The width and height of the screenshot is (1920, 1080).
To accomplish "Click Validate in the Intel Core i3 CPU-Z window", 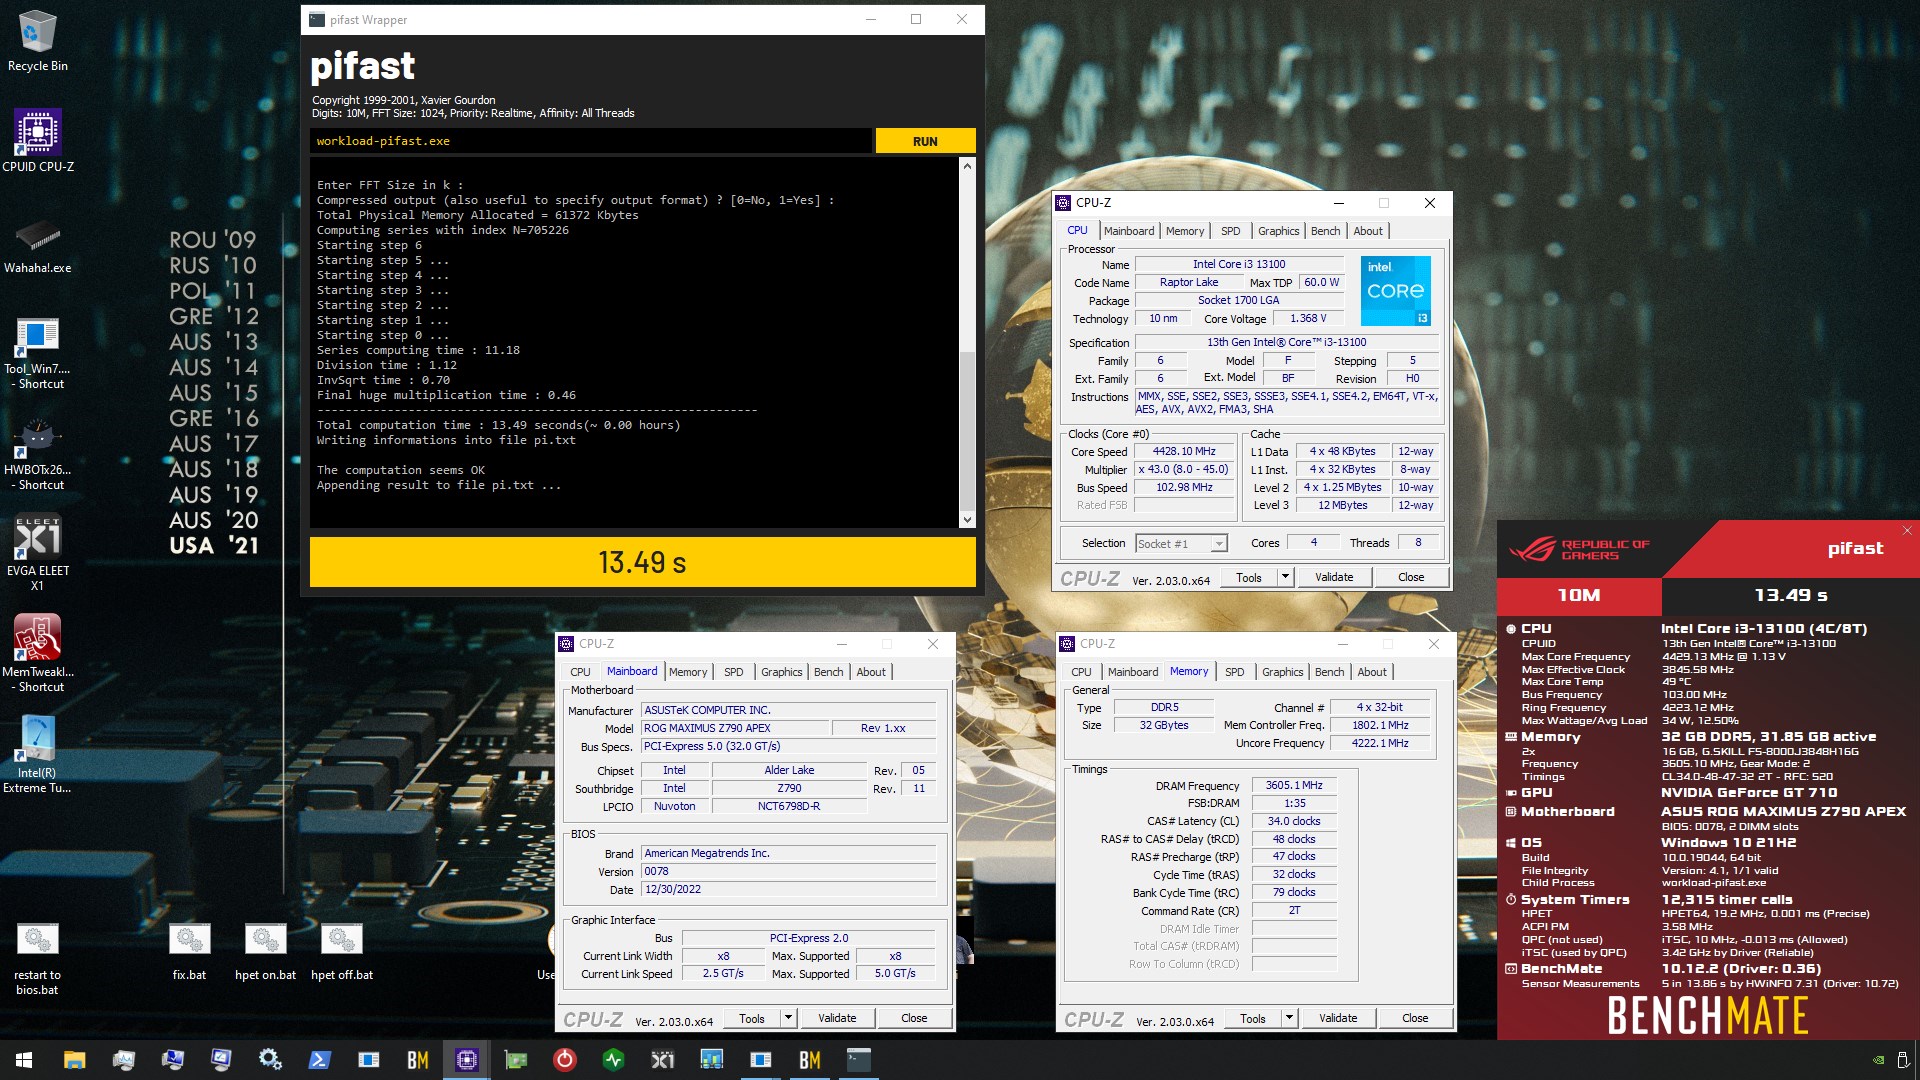I will pos(1334,577).
